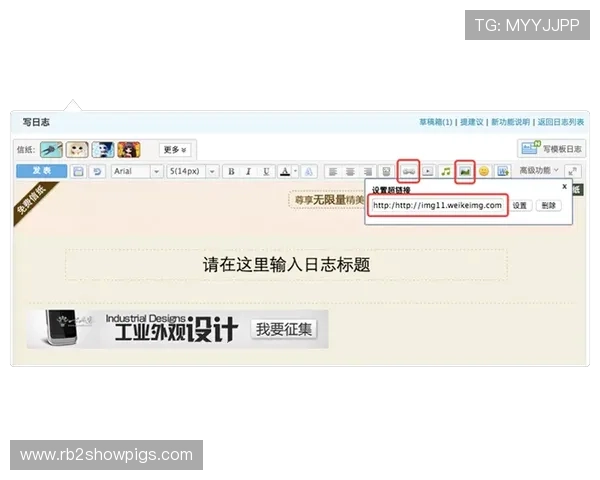Click the undo arrow icon
600x480 pixels.
[x=97, y=171]
